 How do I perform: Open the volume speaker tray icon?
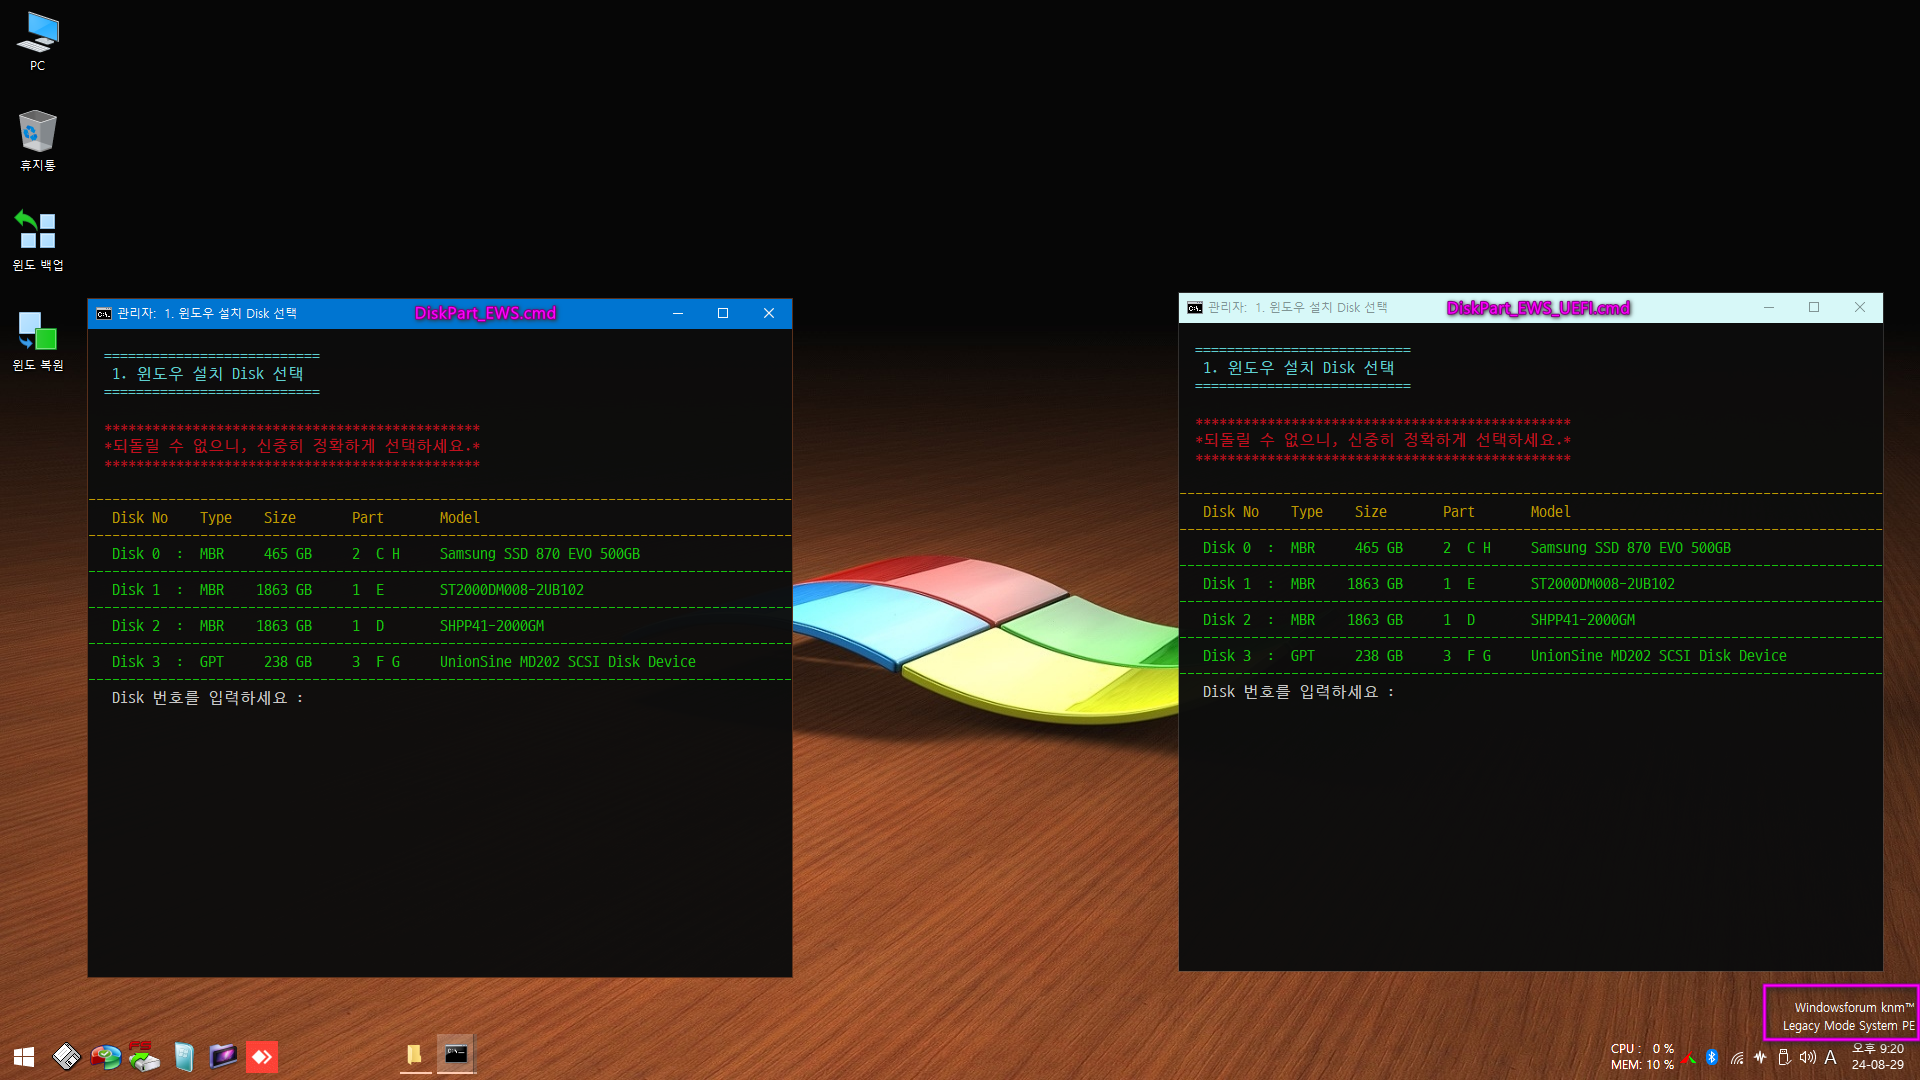tap(1807, 1057)
